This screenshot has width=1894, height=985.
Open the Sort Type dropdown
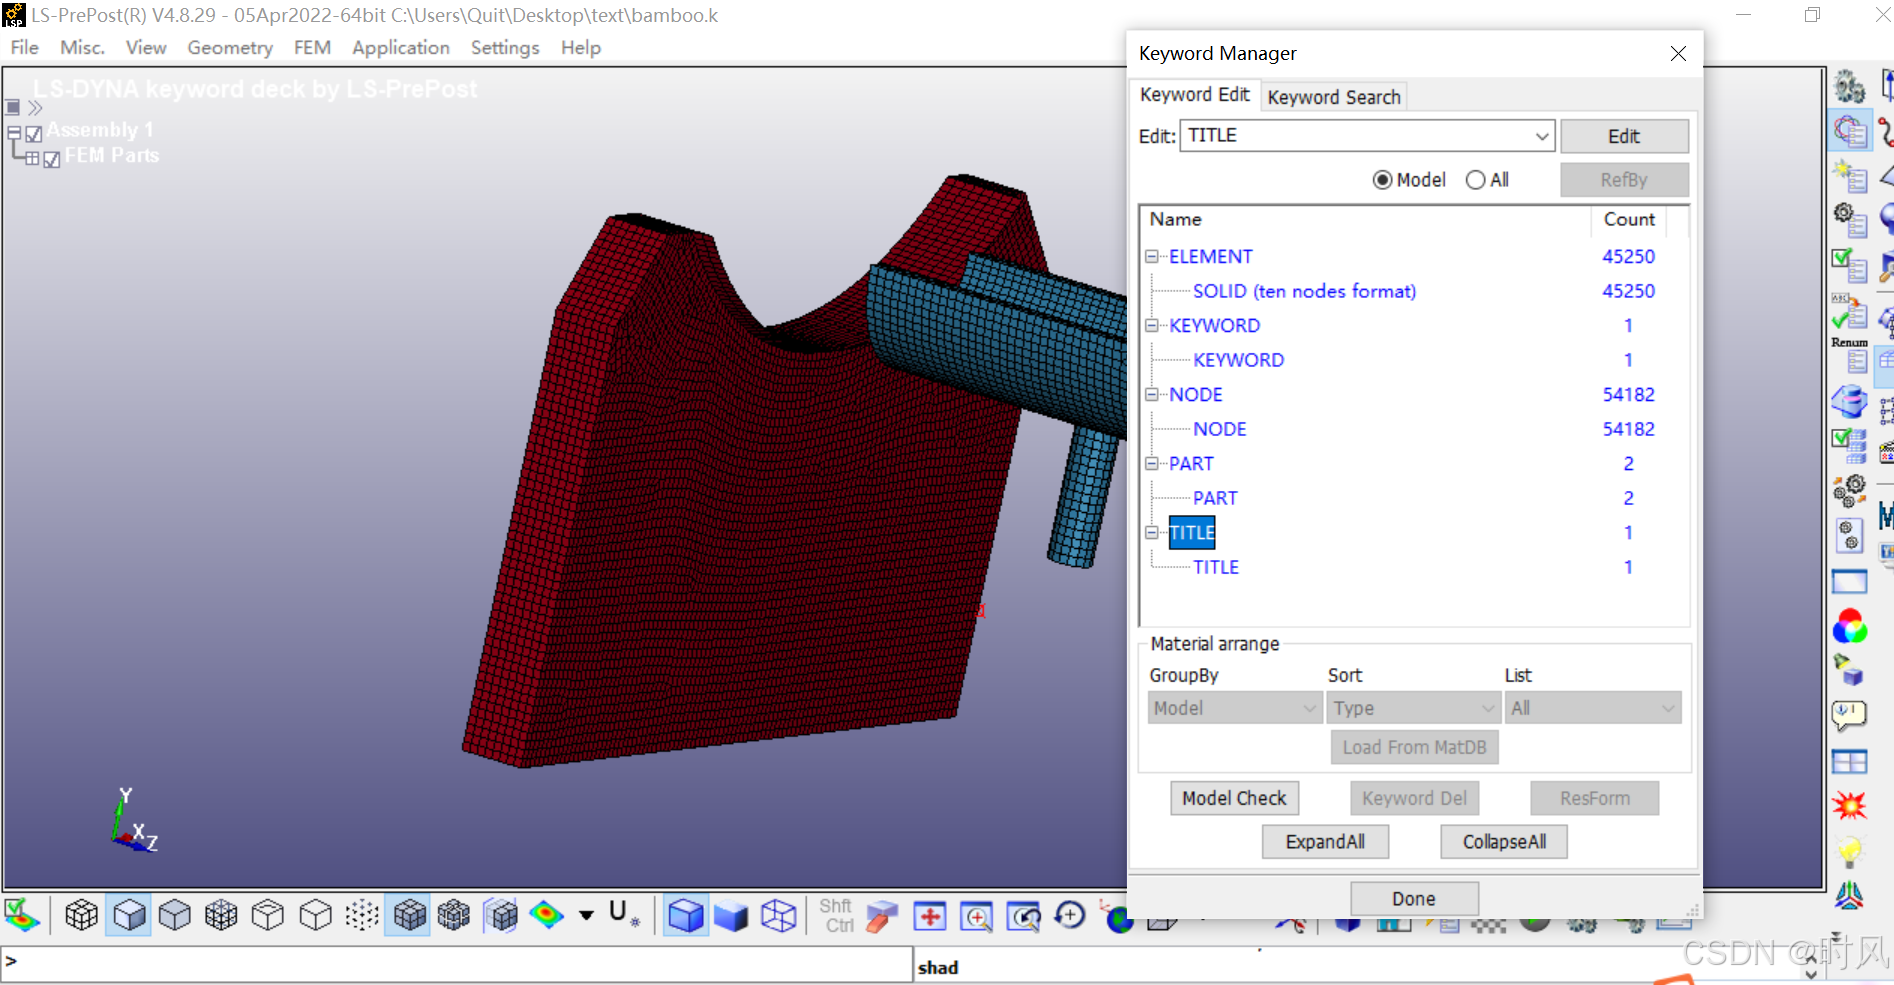click(1413, 708)
